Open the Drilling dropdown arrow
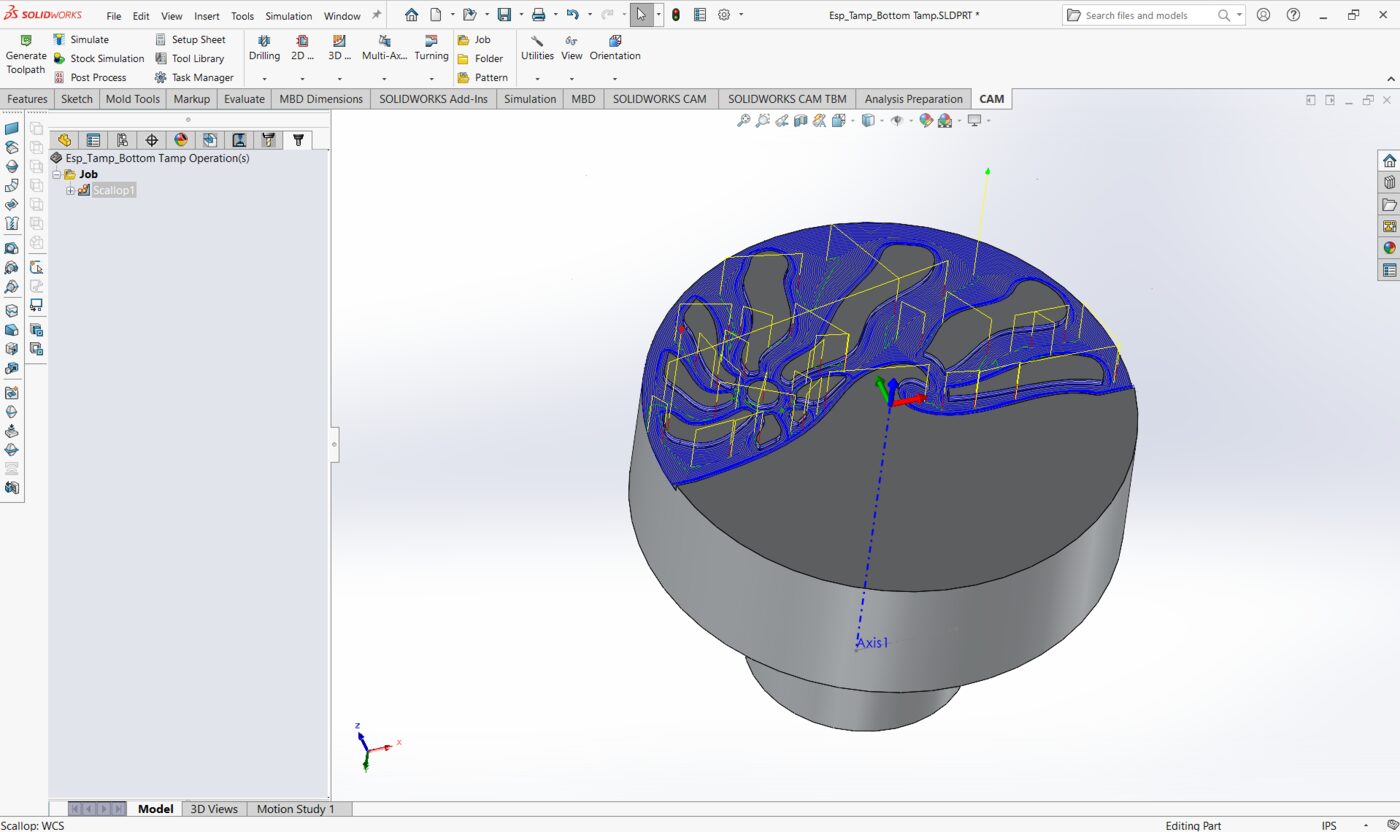The width and height of the screenshot is (1400, 832). point(264,78)
